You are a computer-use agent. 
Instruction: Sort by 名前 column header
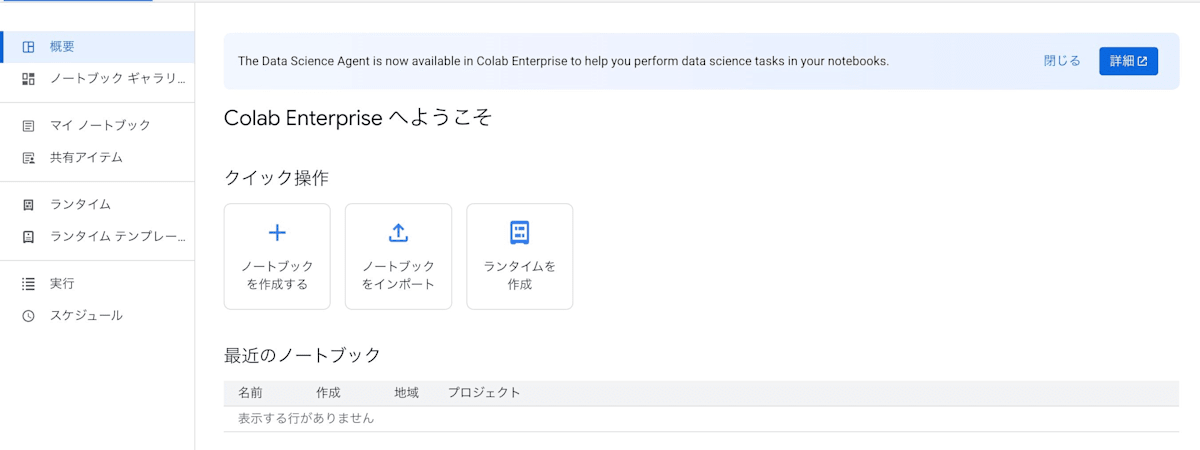coord(250,393)
